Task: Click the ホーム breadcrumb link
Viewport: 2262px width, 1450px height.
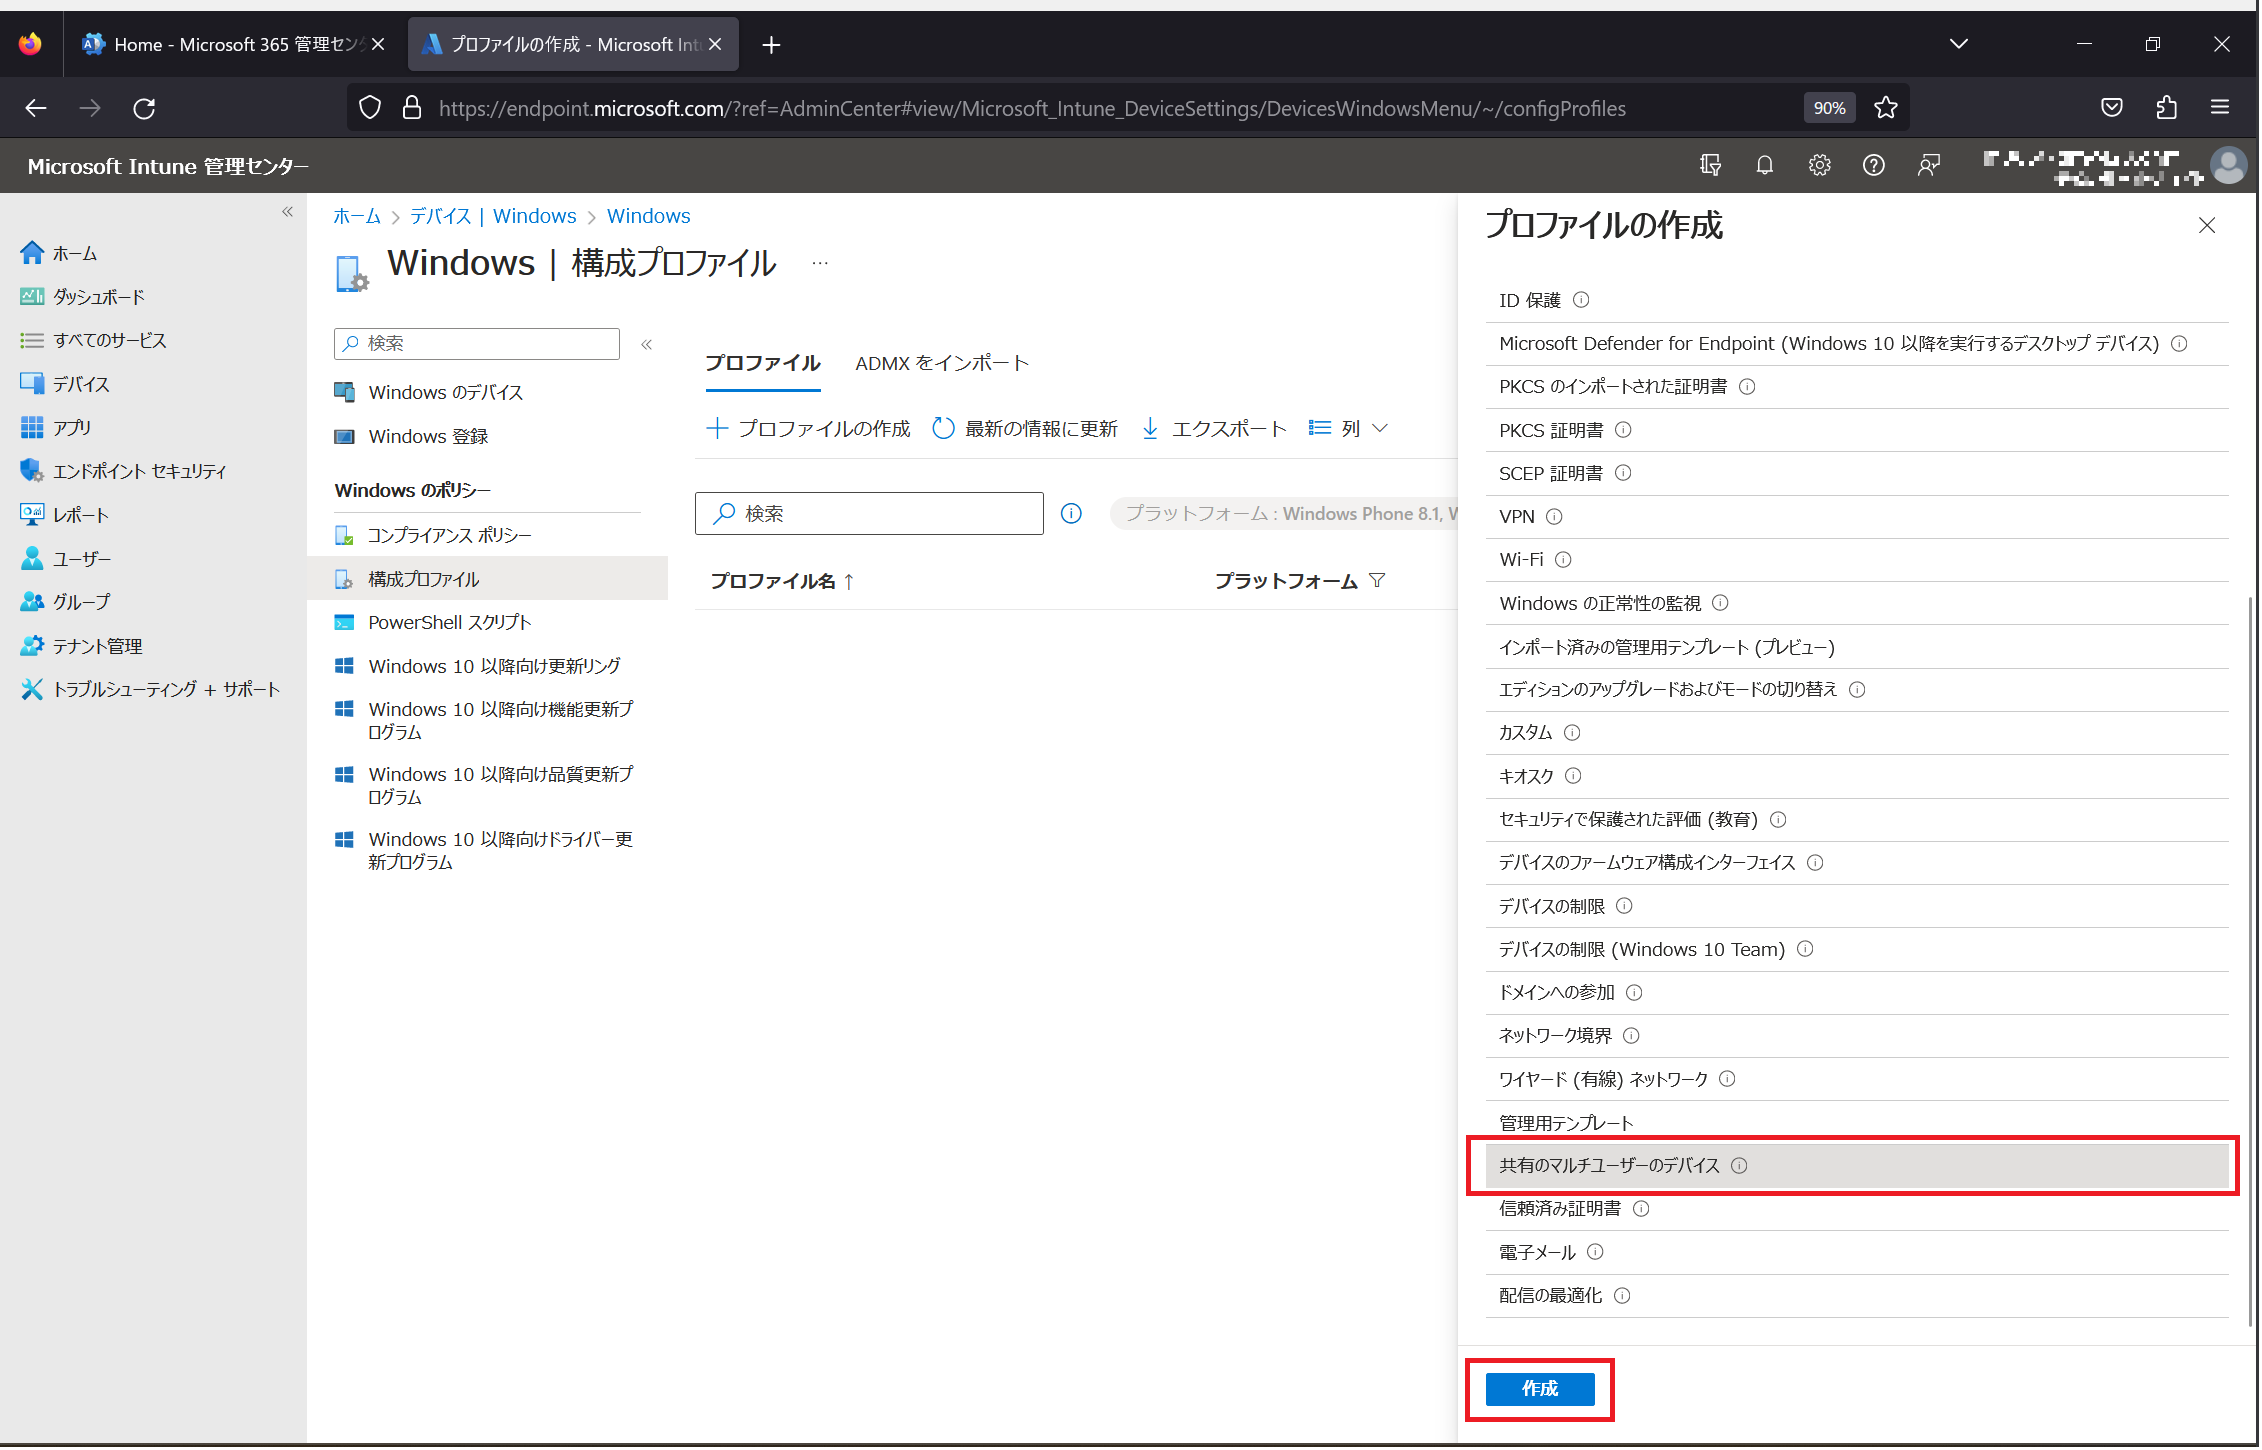Action: [x=357, y=216]
